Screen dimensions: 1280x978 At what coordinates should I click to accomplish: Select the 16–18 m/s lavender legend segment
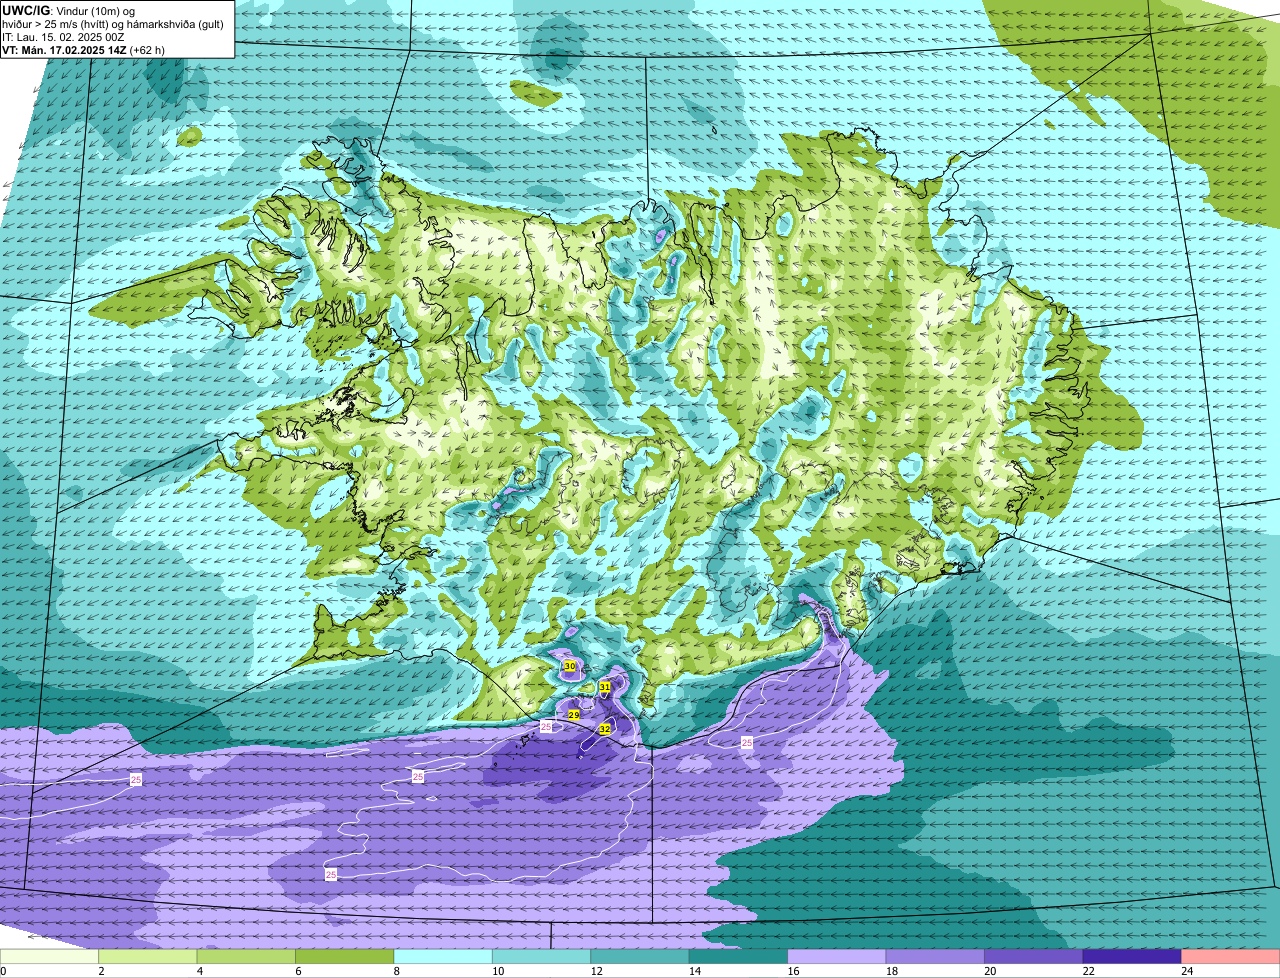click(x=837, y=957)
